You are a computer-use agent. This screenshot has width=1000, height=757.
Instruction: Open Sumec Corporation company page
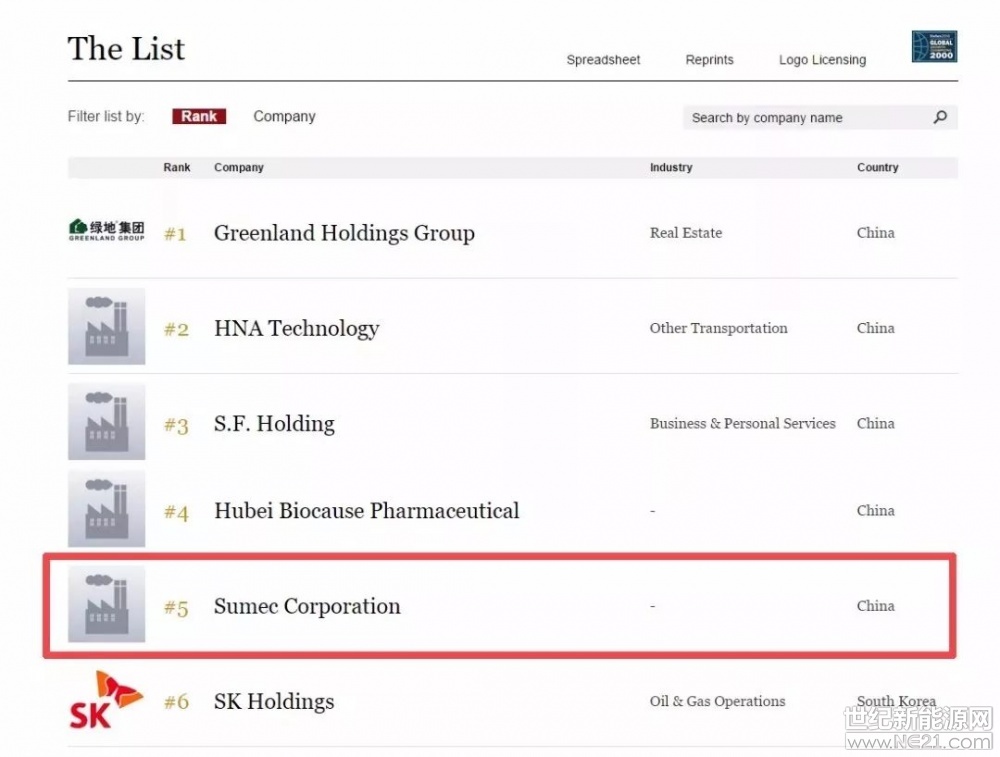(x=307, y=606)
